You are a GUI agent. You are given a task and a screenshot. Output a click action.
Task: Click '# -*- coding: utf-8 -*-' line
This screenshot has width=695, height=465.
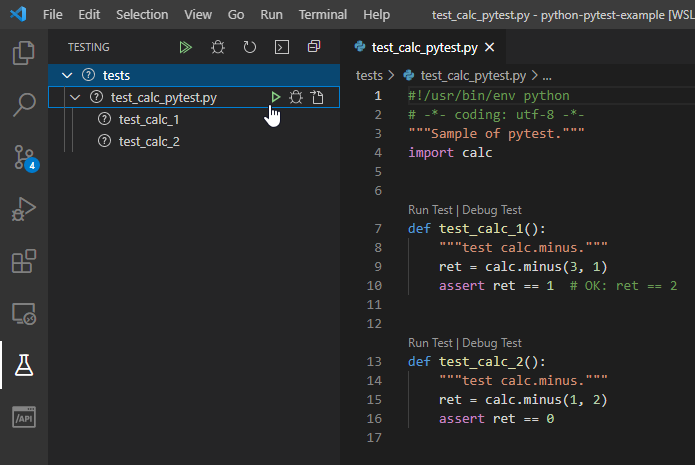[496, 115]
